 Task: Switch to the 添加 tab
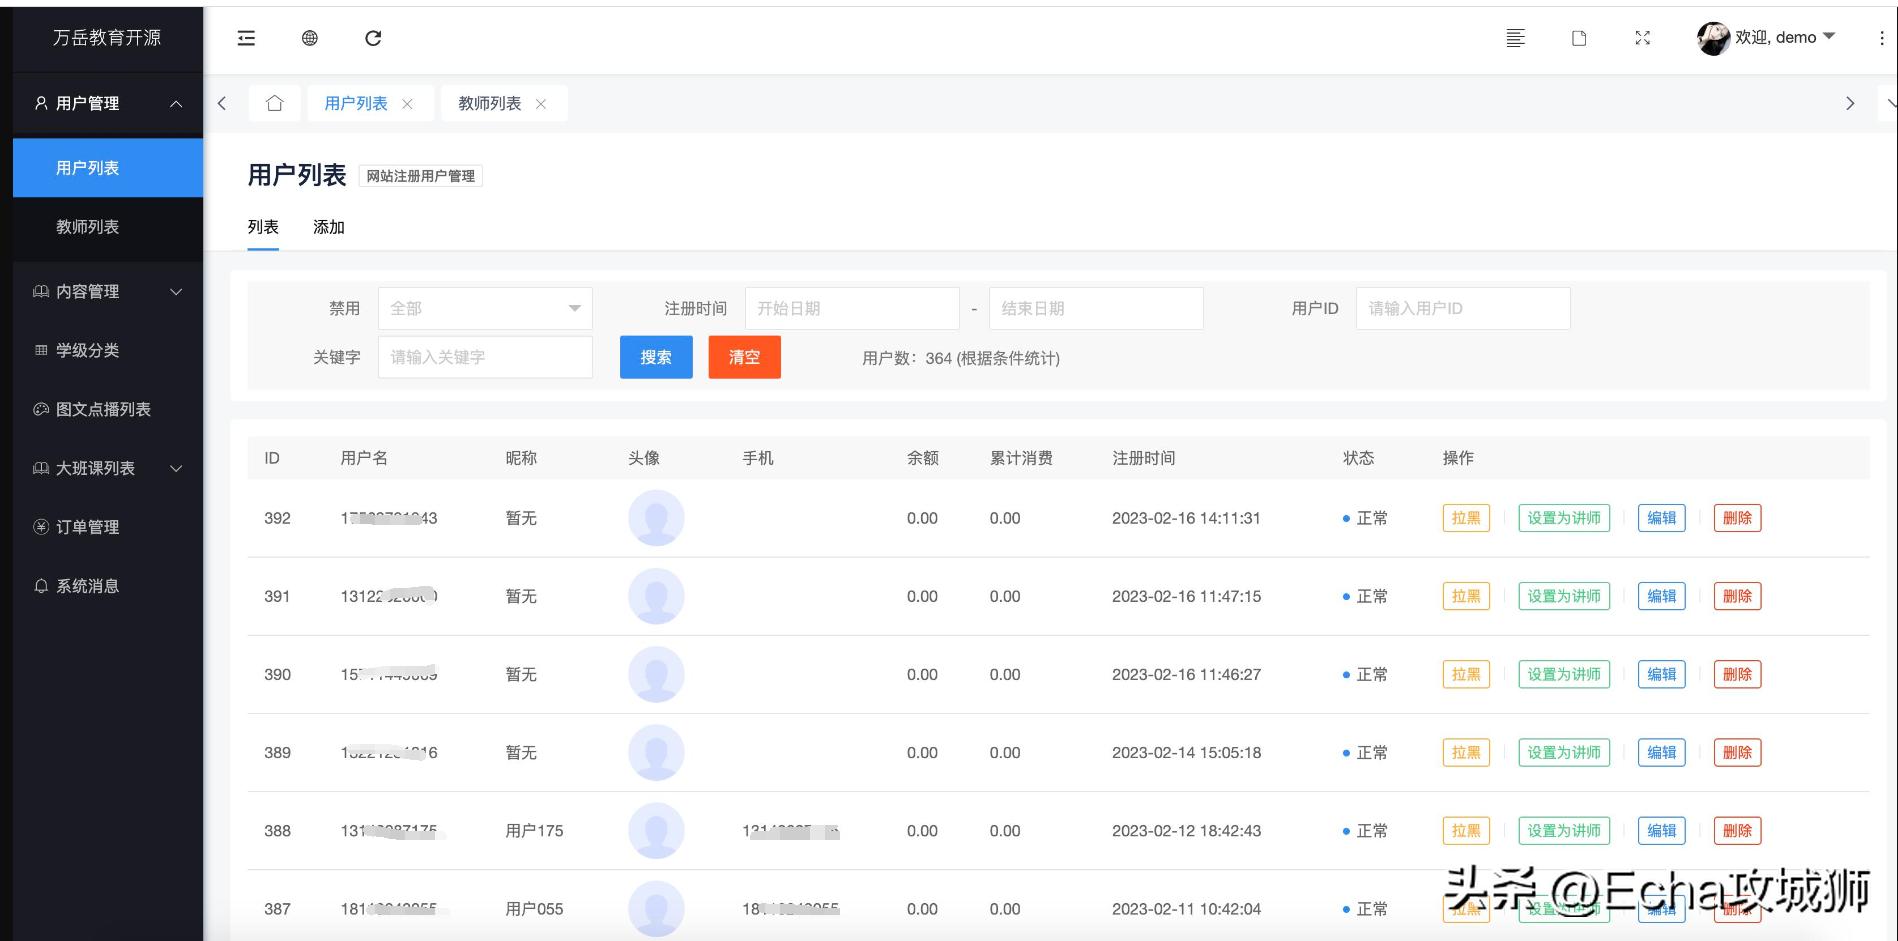point(329,227)
